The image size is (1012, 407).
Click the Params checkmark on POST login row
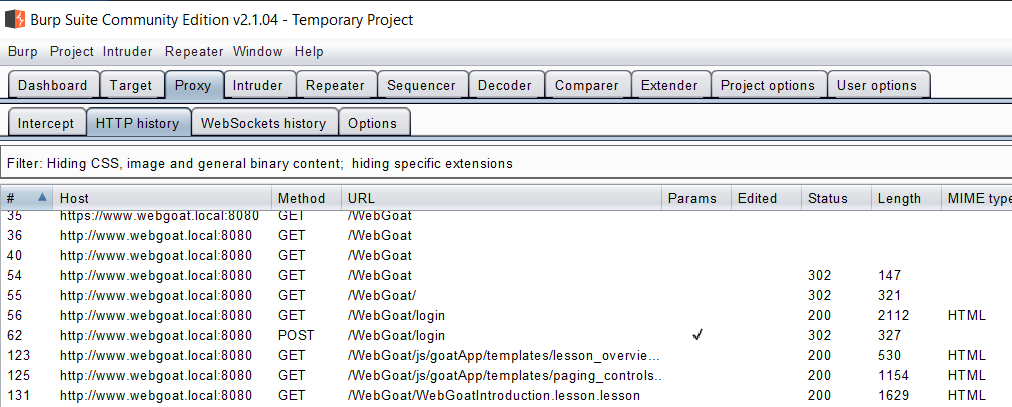(696, 335)
